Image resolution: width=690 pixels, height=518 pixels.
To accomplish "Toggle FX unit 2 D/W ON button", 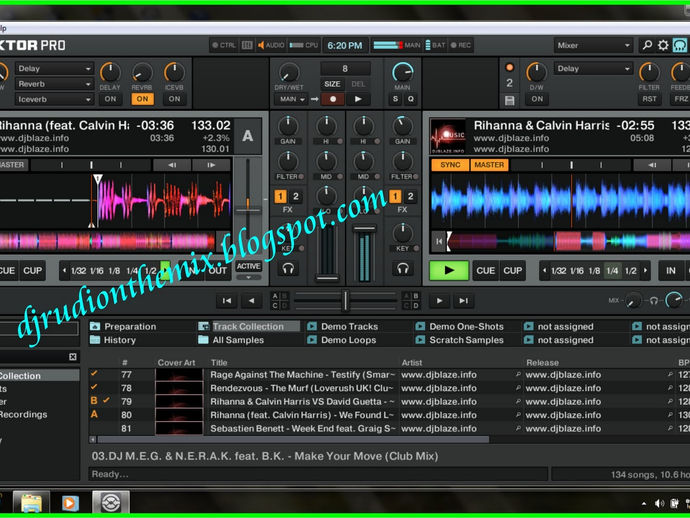I will (537, 99).
